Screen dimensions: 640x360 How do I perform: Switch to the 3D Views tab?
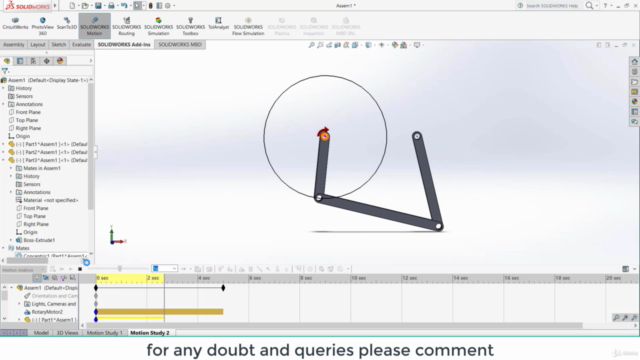(67, 333)
